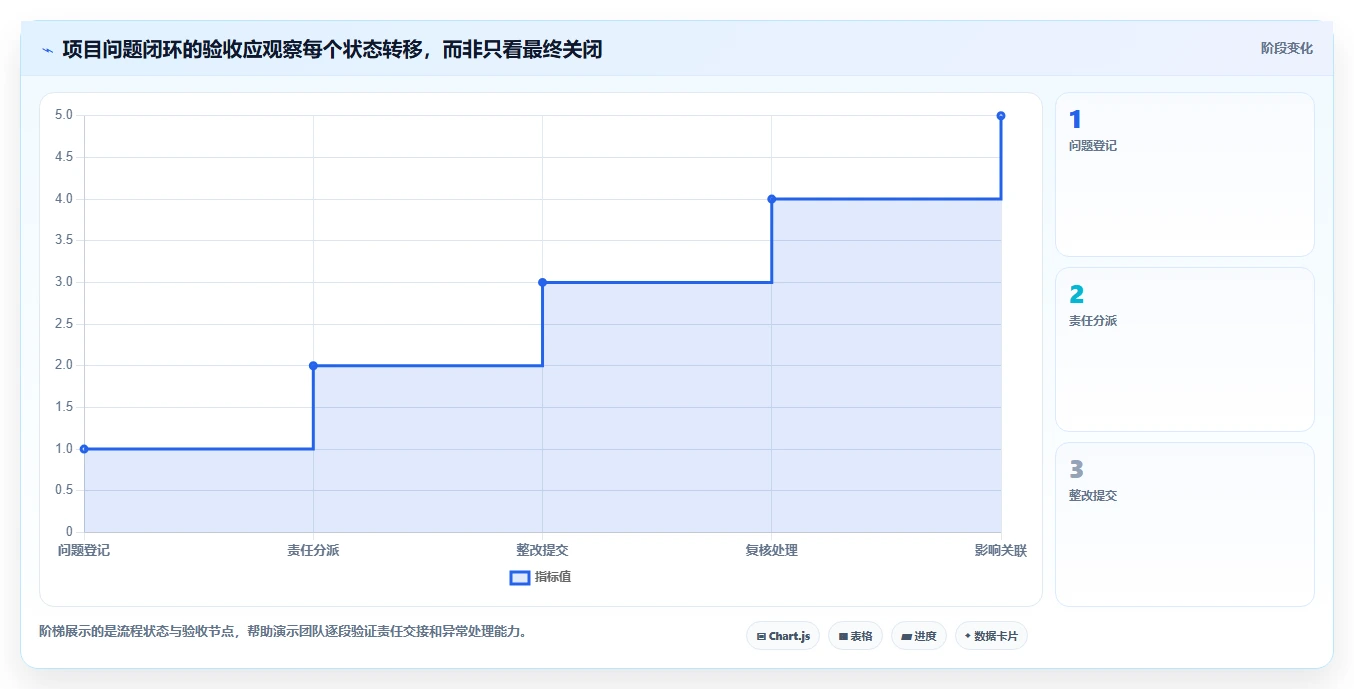Open stage card 1 问题登记
The height and width of the screenshot is (689, 1354).
(1185, 175)
